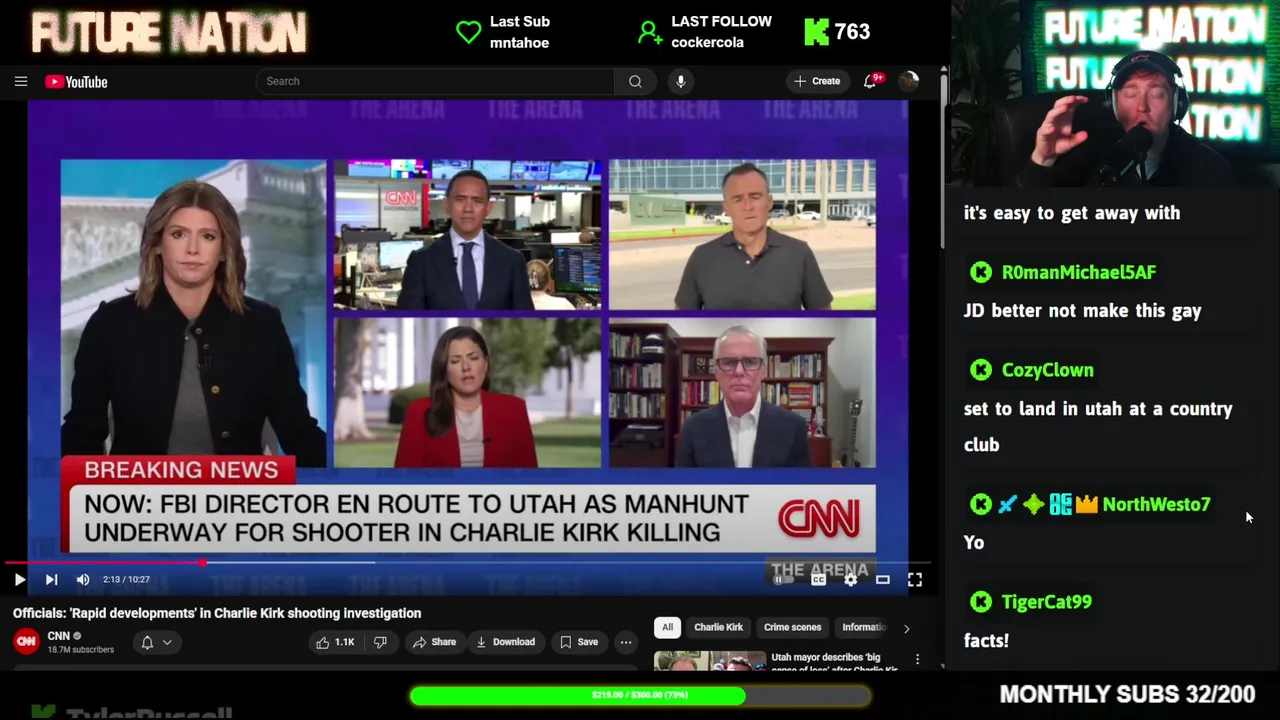
Task: Click the video title 'Officials: Rapid developments'
Action: pos(217,613)
